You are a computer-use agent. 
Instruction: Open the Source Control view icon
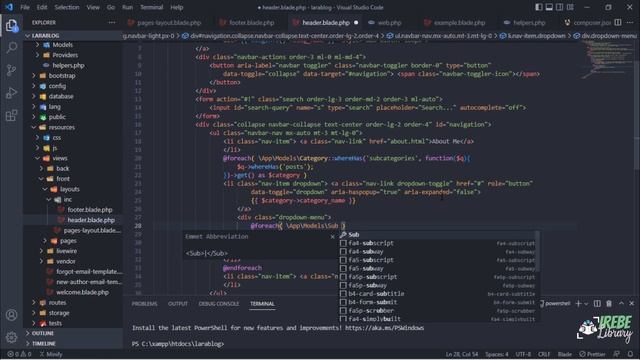[x=11, y=70]
